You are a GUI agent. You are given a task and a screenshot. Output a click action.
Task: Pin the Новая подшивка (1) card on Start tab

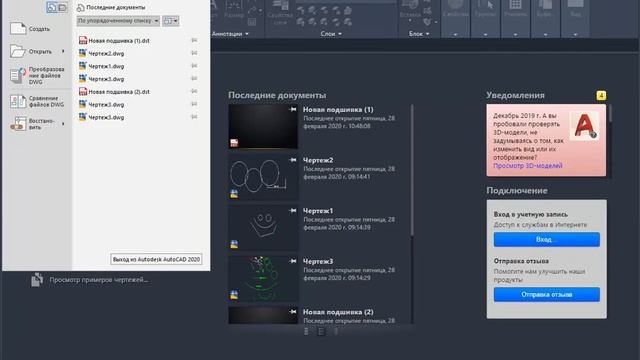293,109
